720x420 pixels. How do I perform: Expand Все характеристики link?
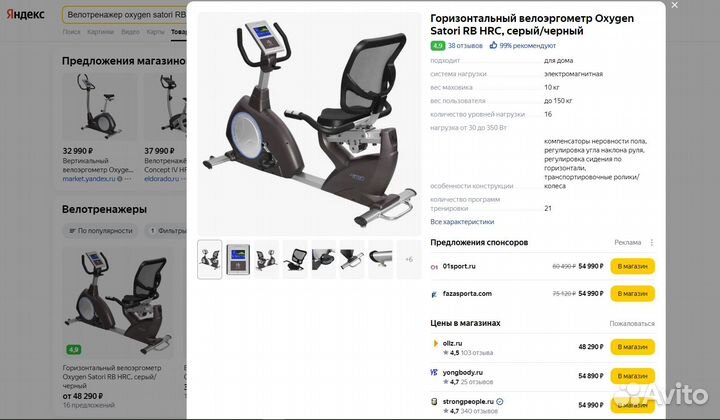point(462,222)
